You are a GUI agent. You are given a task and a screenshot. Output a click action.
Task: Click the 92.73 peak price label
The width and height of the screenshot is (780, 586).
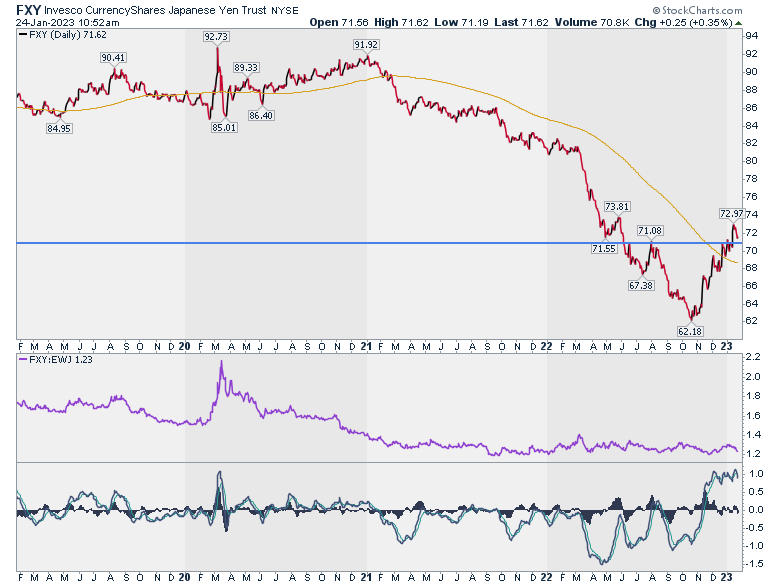(x=216, y=37)
